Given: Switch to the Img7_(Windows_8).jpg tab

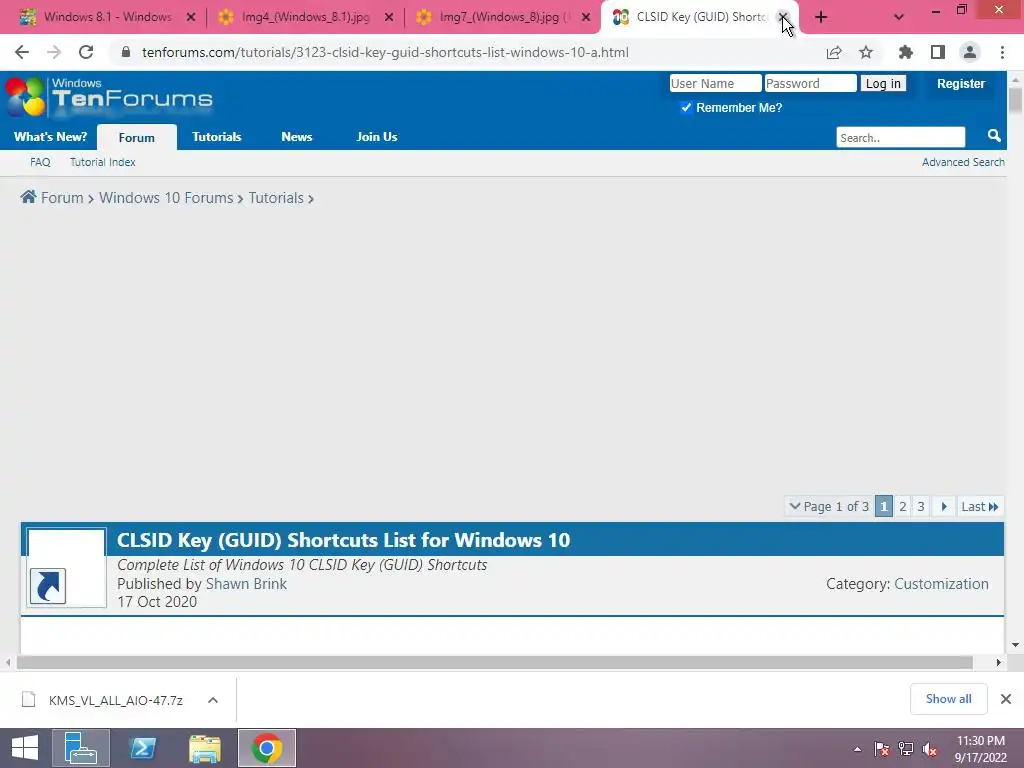Looking at the screenshot, I should (x=491, y=17).
